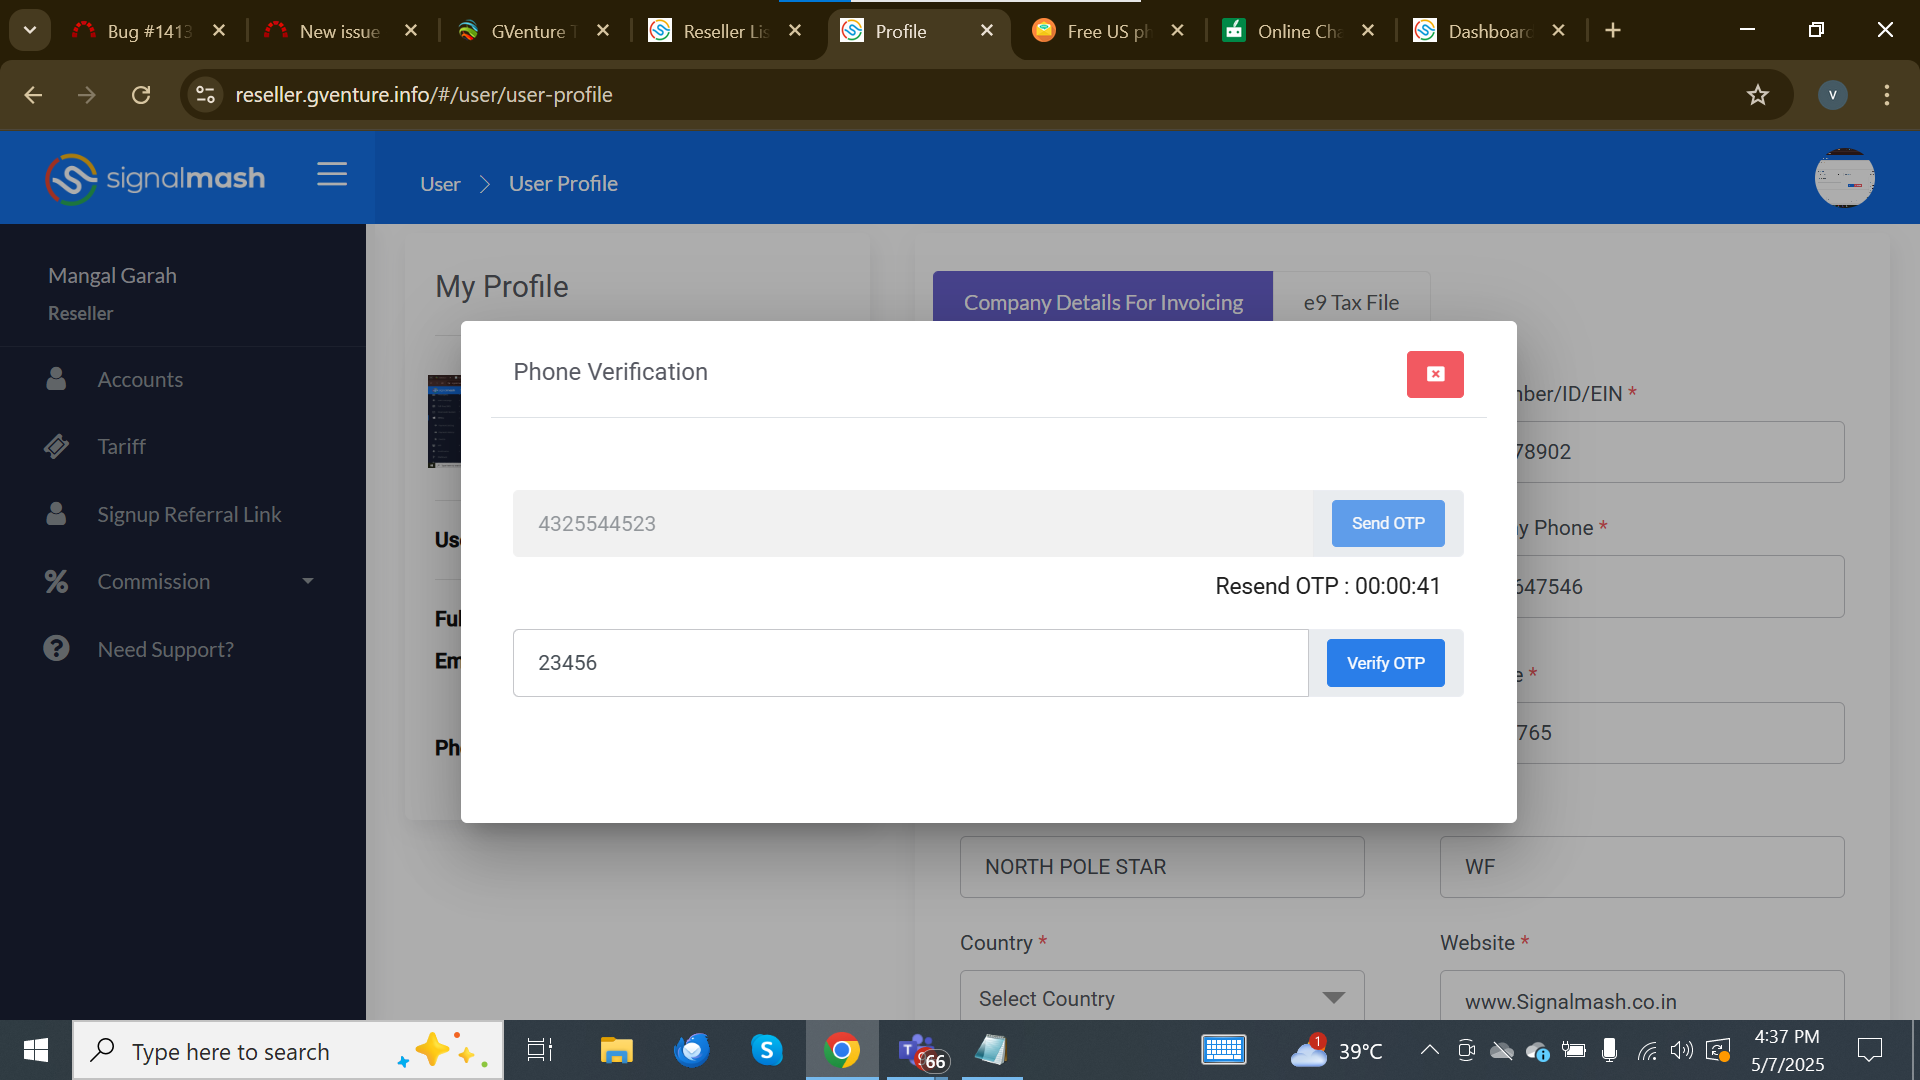This screenshot has width=1920, height=1080.
Task: Switch to Company Details For Invoicing tab
Action: [x=1103, y=300]
